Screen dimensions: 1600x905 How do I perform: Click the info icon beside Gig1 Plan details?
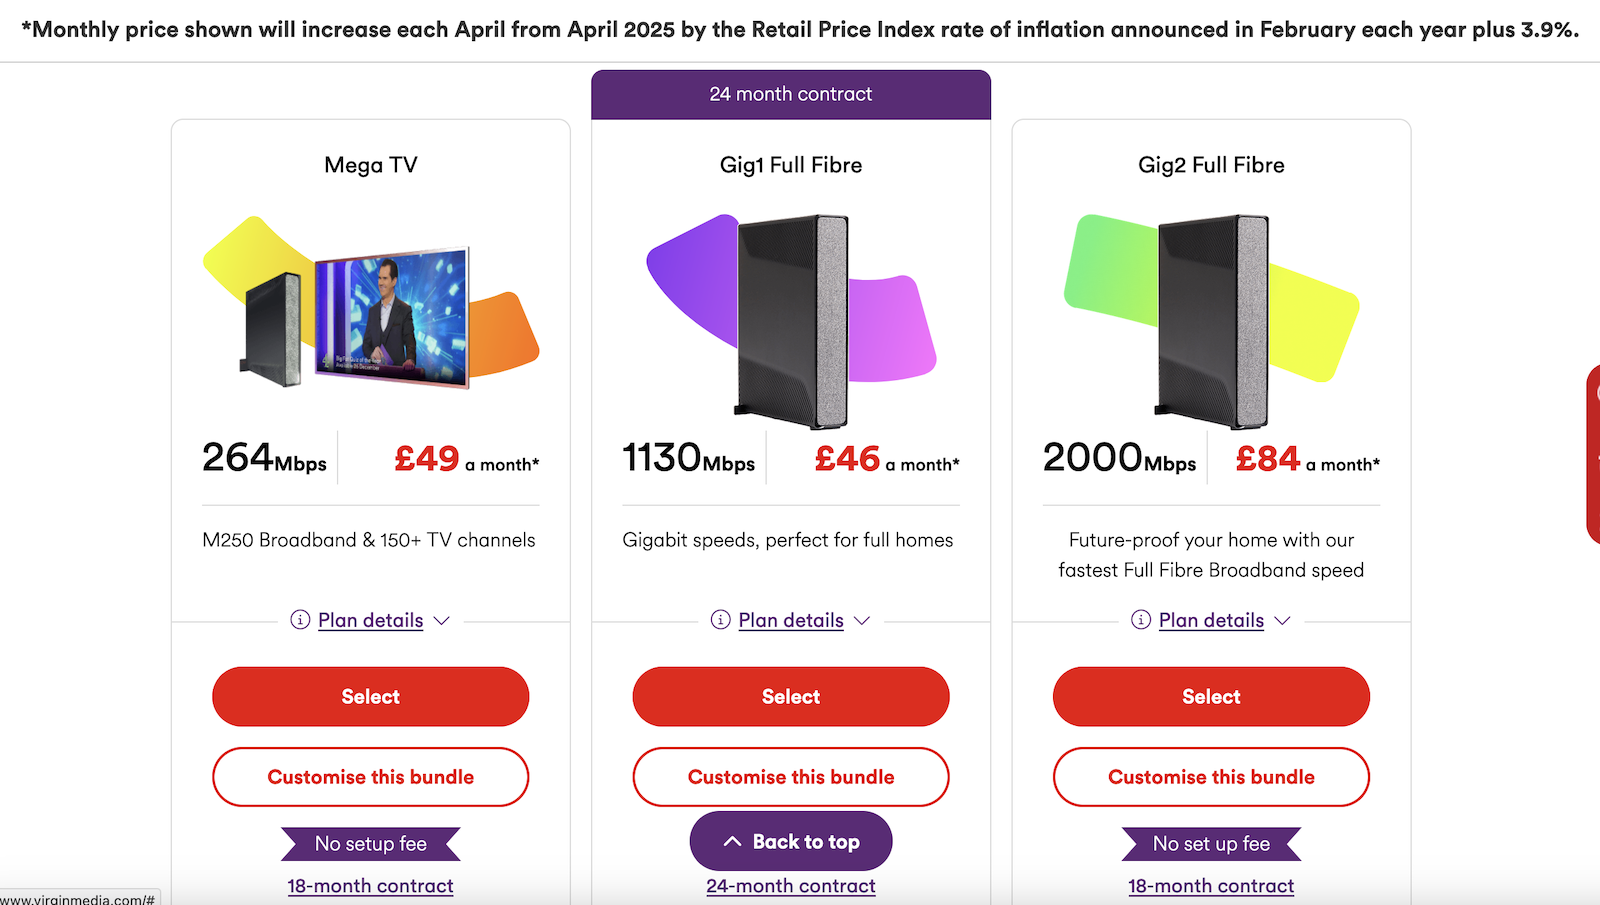click(x=719, y=620)
